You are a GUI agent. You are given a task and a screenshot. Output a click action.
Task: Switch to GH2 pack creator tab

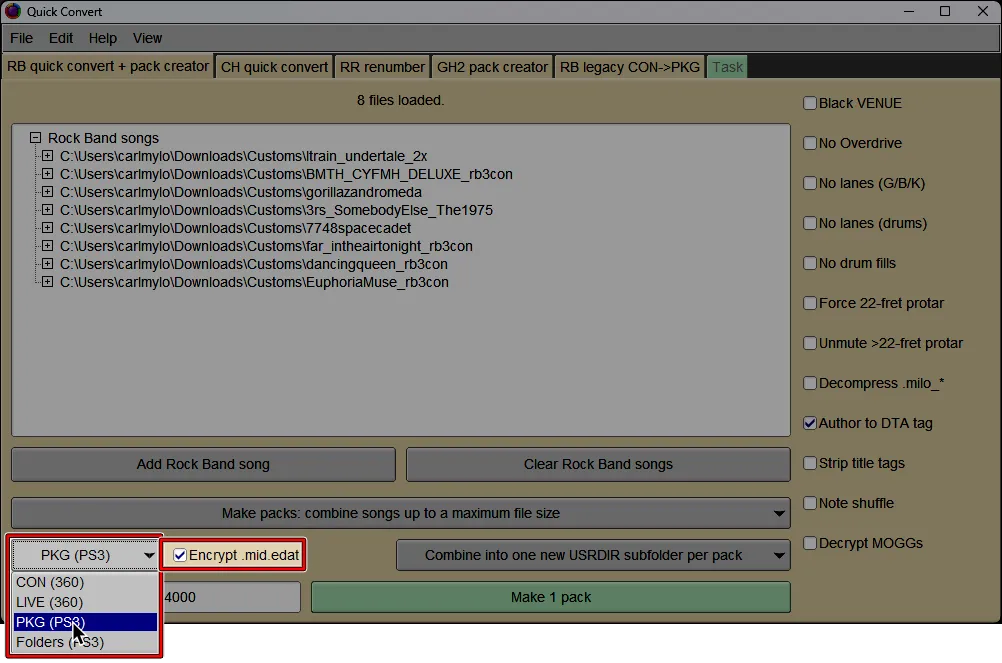point(492,67)
